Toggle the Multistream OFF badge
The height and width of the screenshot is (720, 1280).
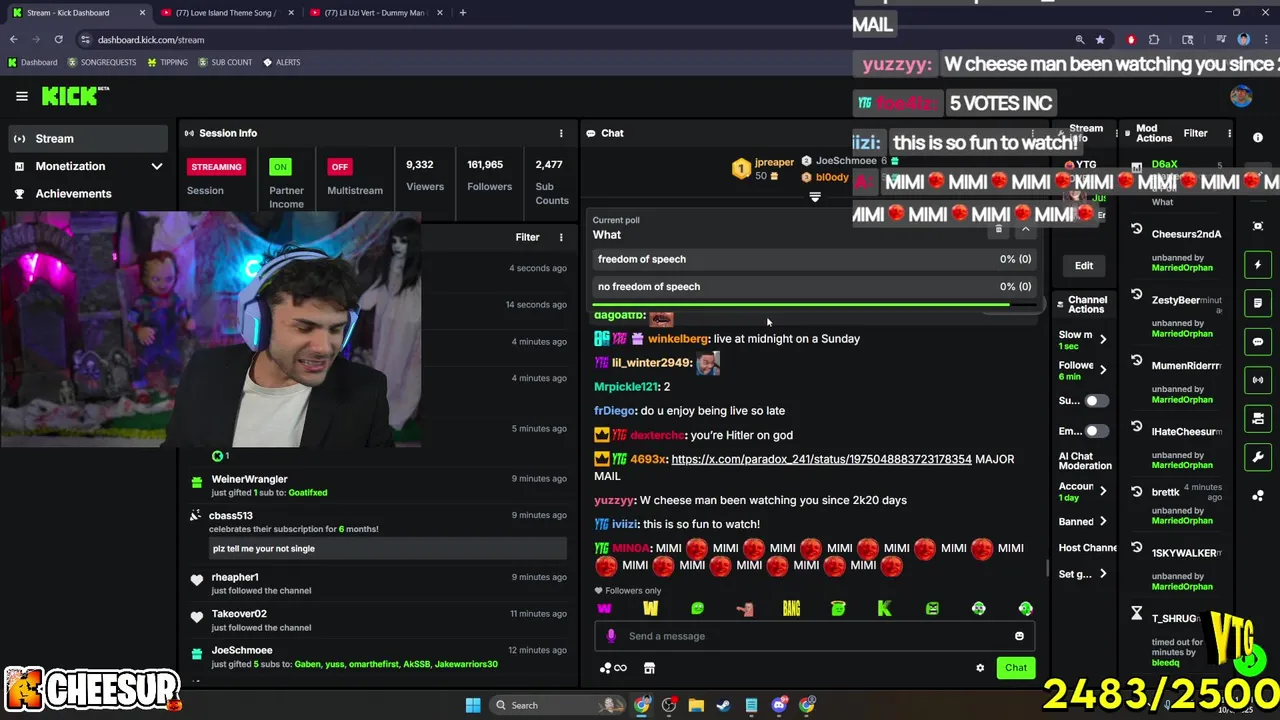coord(340,167)
